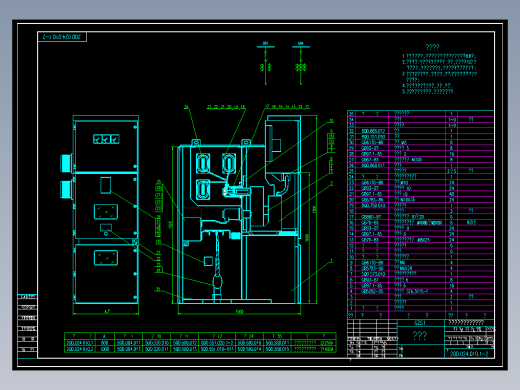Click the left single-line diagram symbol at top

tap(265, 63)
